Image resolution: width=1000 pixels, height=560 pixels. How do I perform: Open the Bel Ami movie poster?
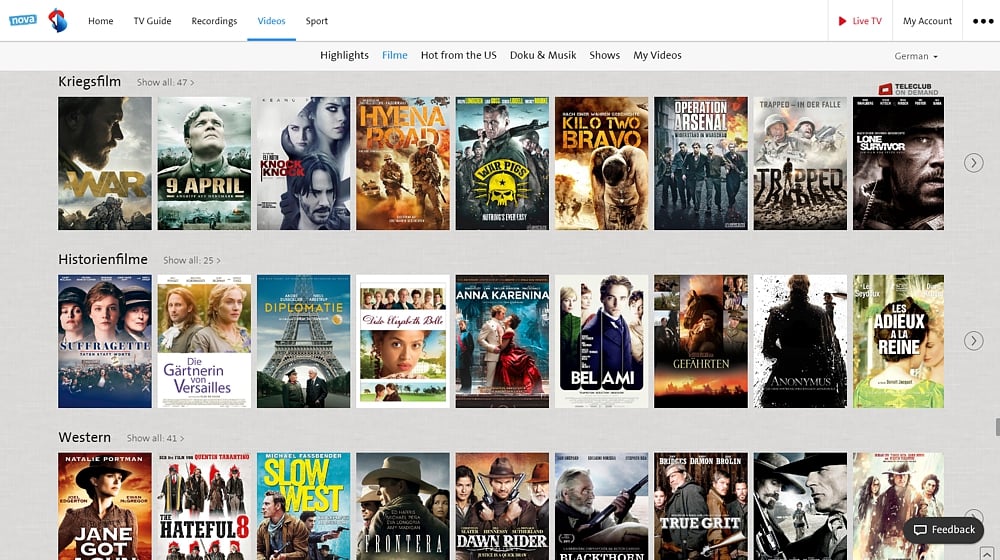tap(601, 341)
